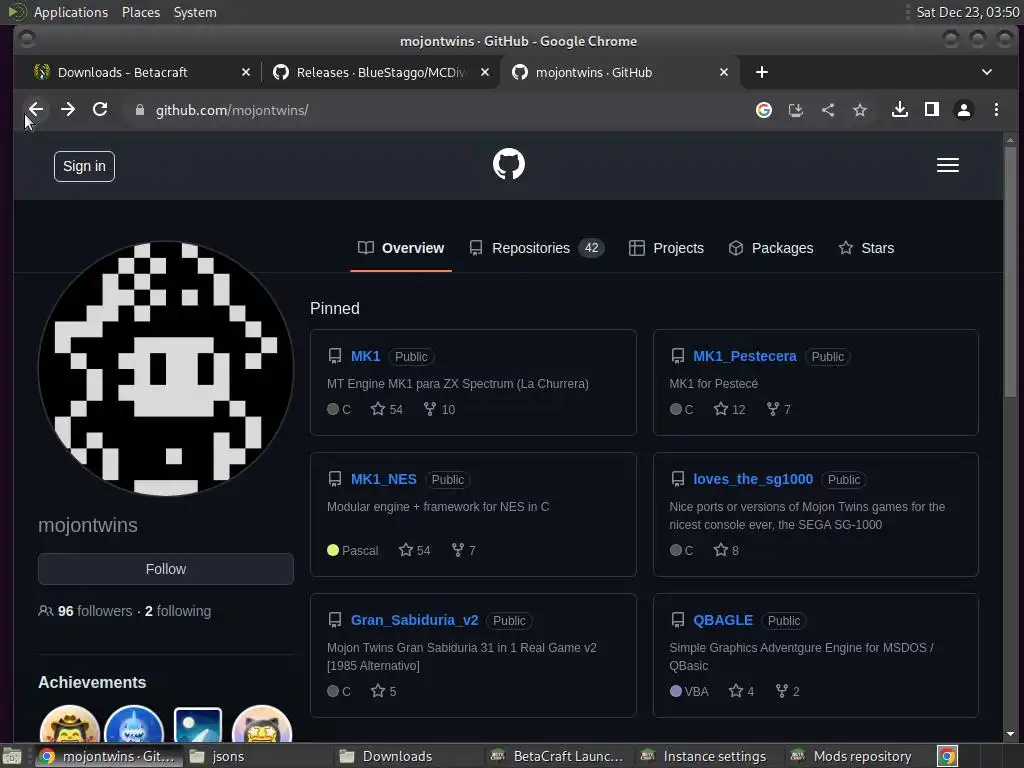View MK1's 10 forks

(439, 409)
